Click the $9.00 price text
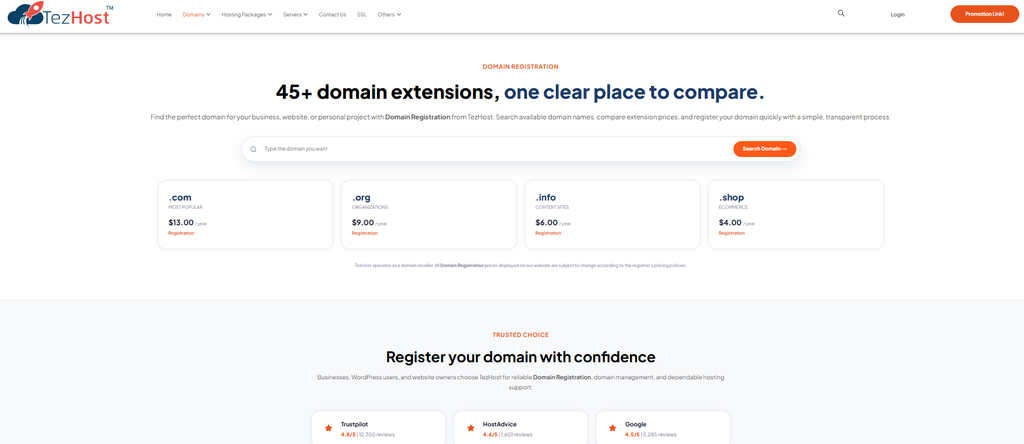Image resolution: width=1024 pixels, height=444 pixels. [x=363, y=223]
